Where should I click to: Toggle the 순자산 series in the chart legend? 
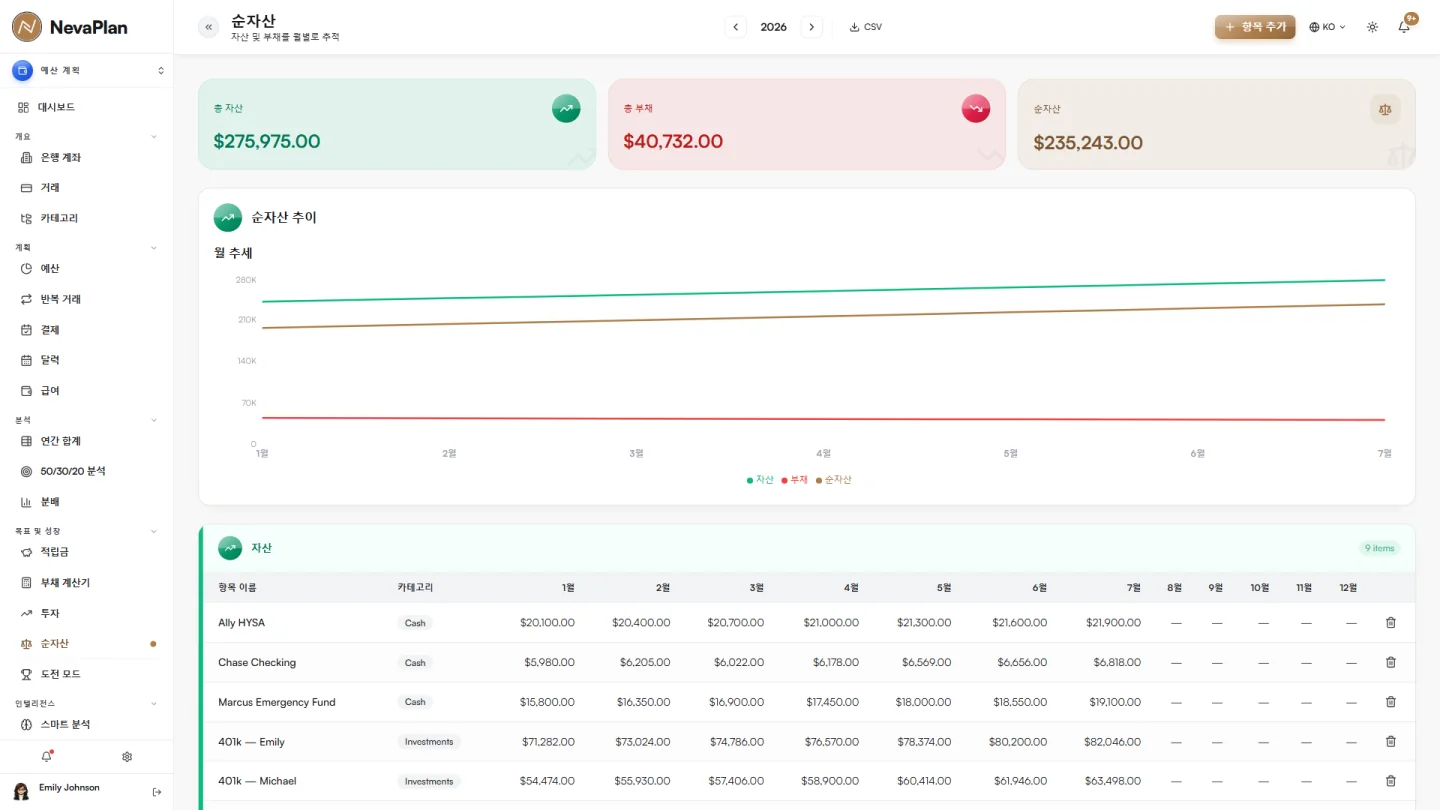point(834,480)
